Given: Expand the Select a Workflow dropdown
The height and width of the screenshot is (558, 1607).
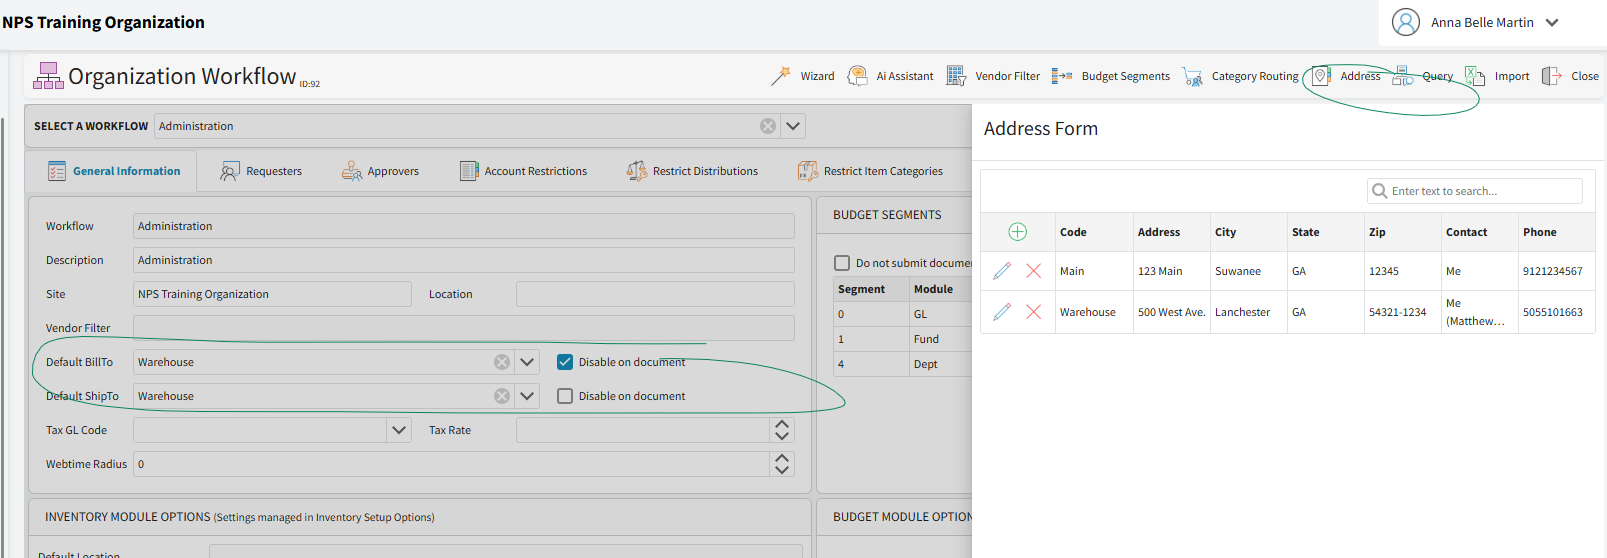Looking at the screenshot, I should pos(793,126).
